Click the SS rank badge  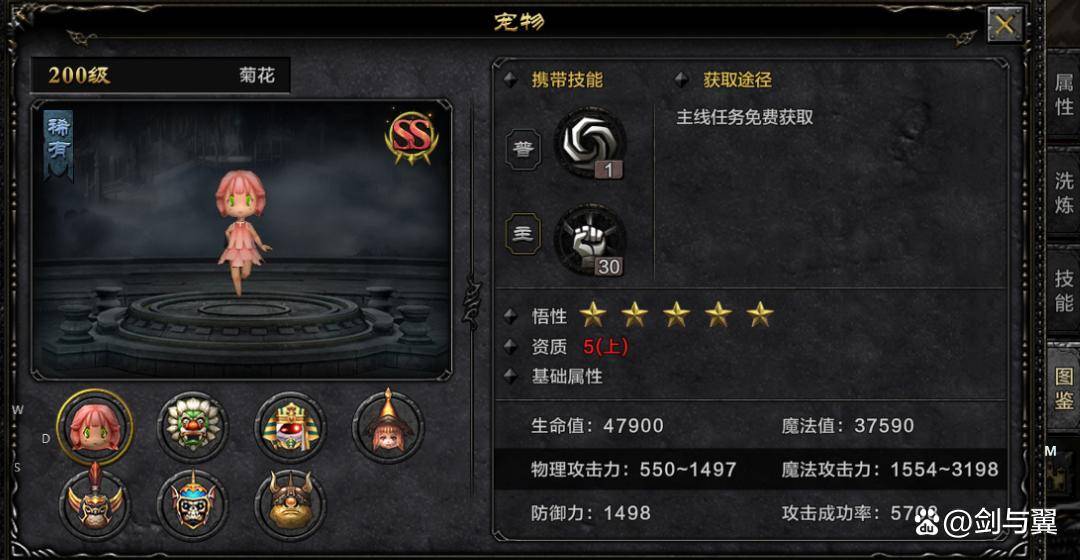tap(411, 138)
